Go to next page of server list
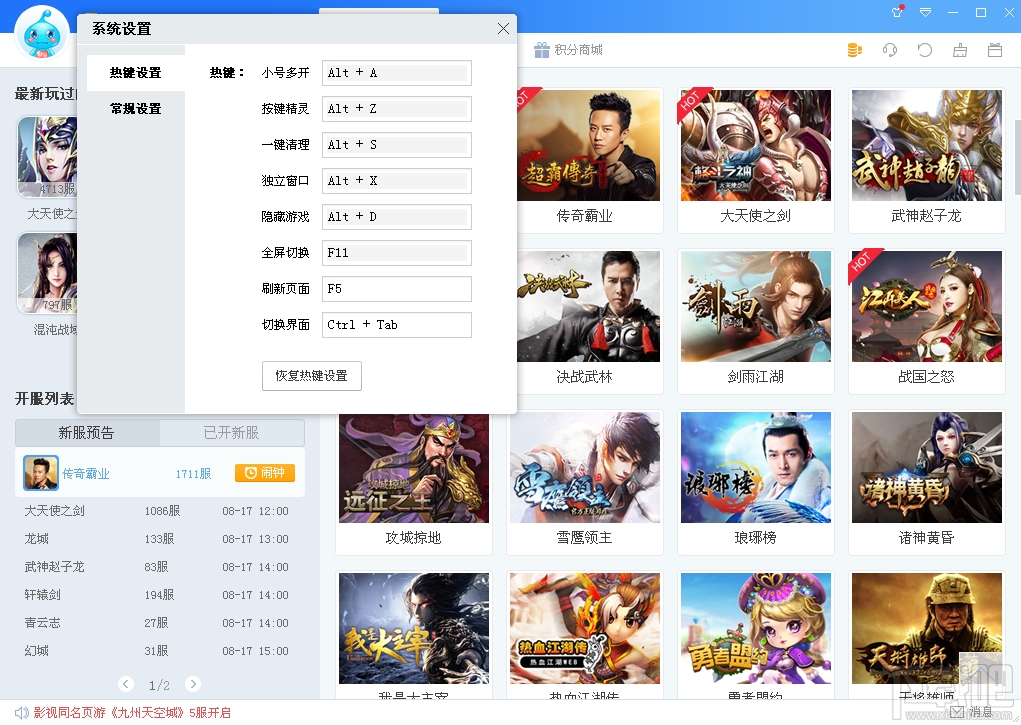Image resolution: width=1021 pixels, height=725 pixels. click(x=193, y=685)
